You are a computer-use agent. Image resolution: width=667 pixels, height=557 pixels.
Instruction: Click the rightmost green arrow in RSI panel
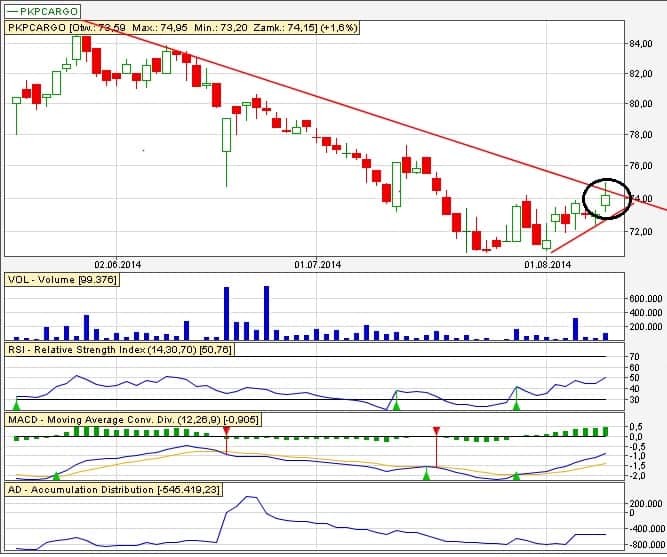pos(517,405)
